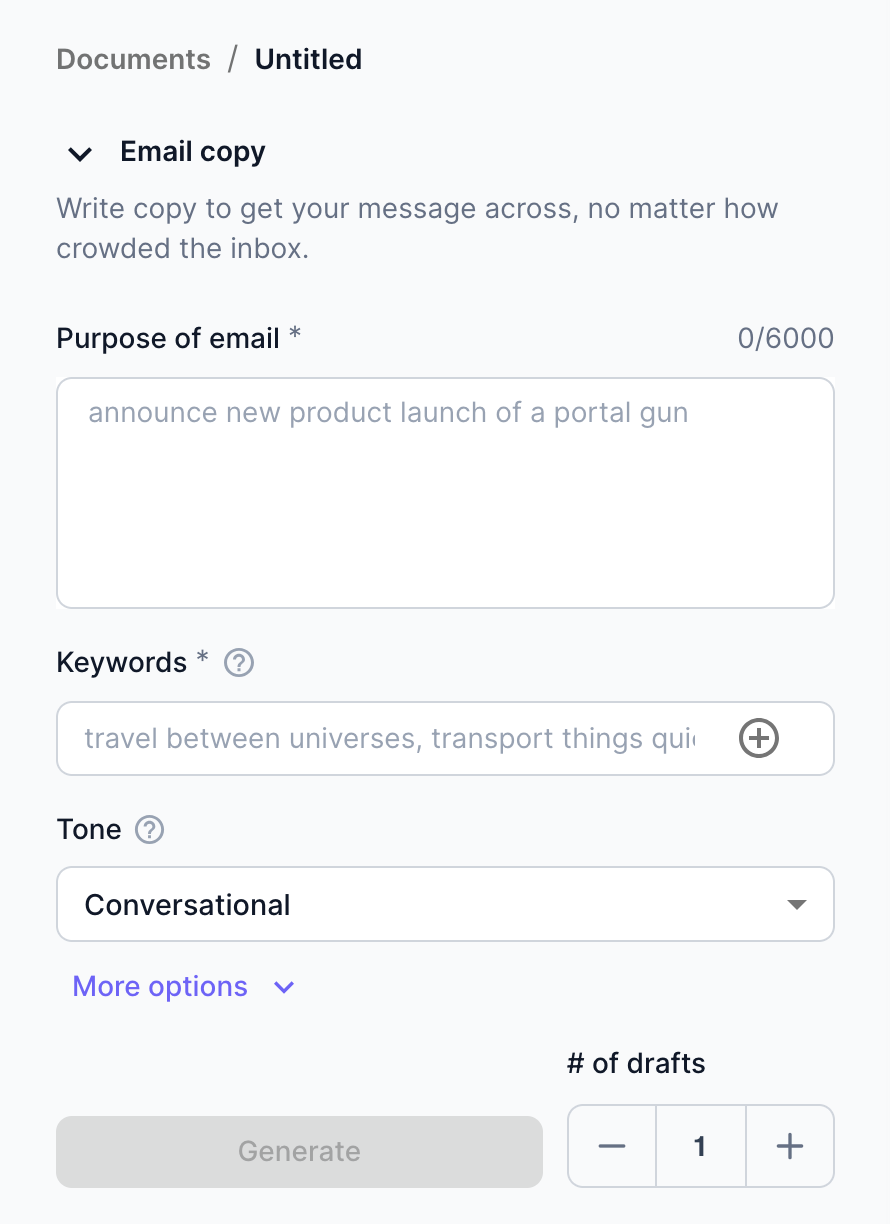Click the # of drafts label
The width and height of the screenshot is (890, 1224).
click(x=636, y=1063)
